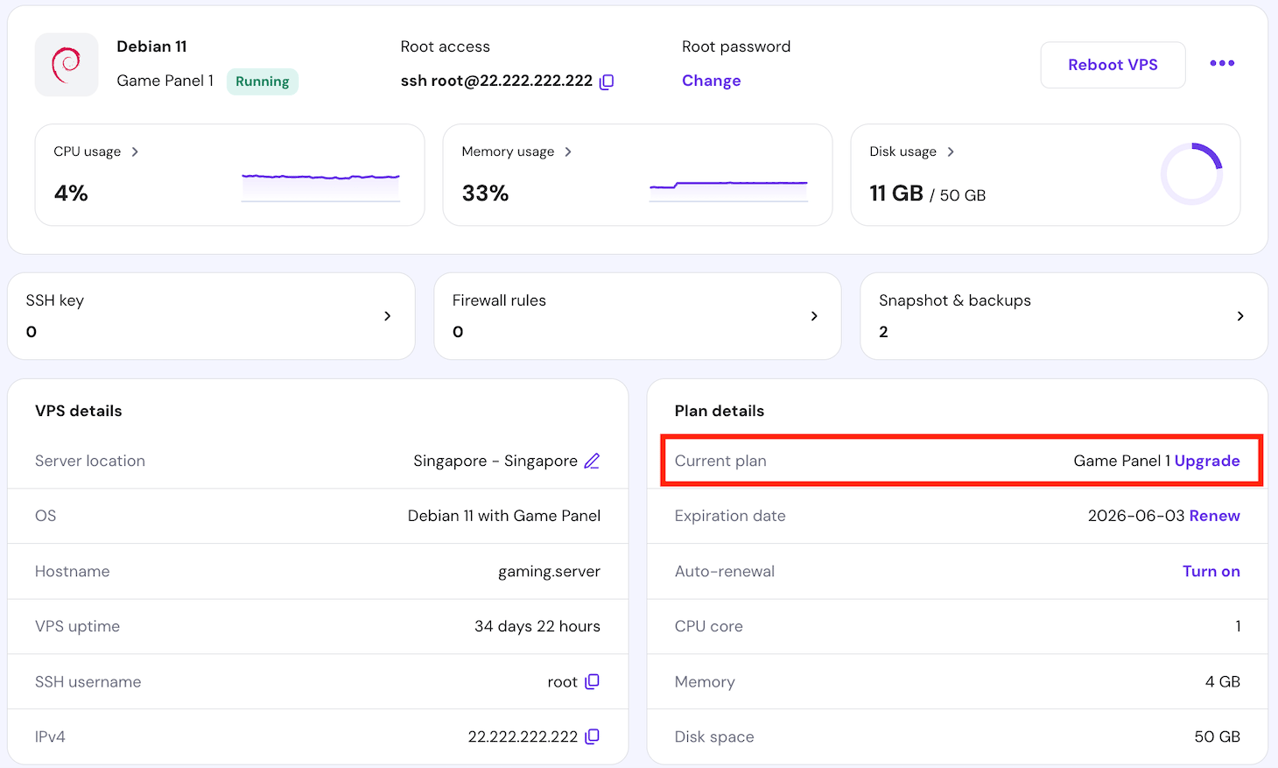Select the Plan details section header
1278x768 pixels.
pyautogui.click(x=721, y=410)
